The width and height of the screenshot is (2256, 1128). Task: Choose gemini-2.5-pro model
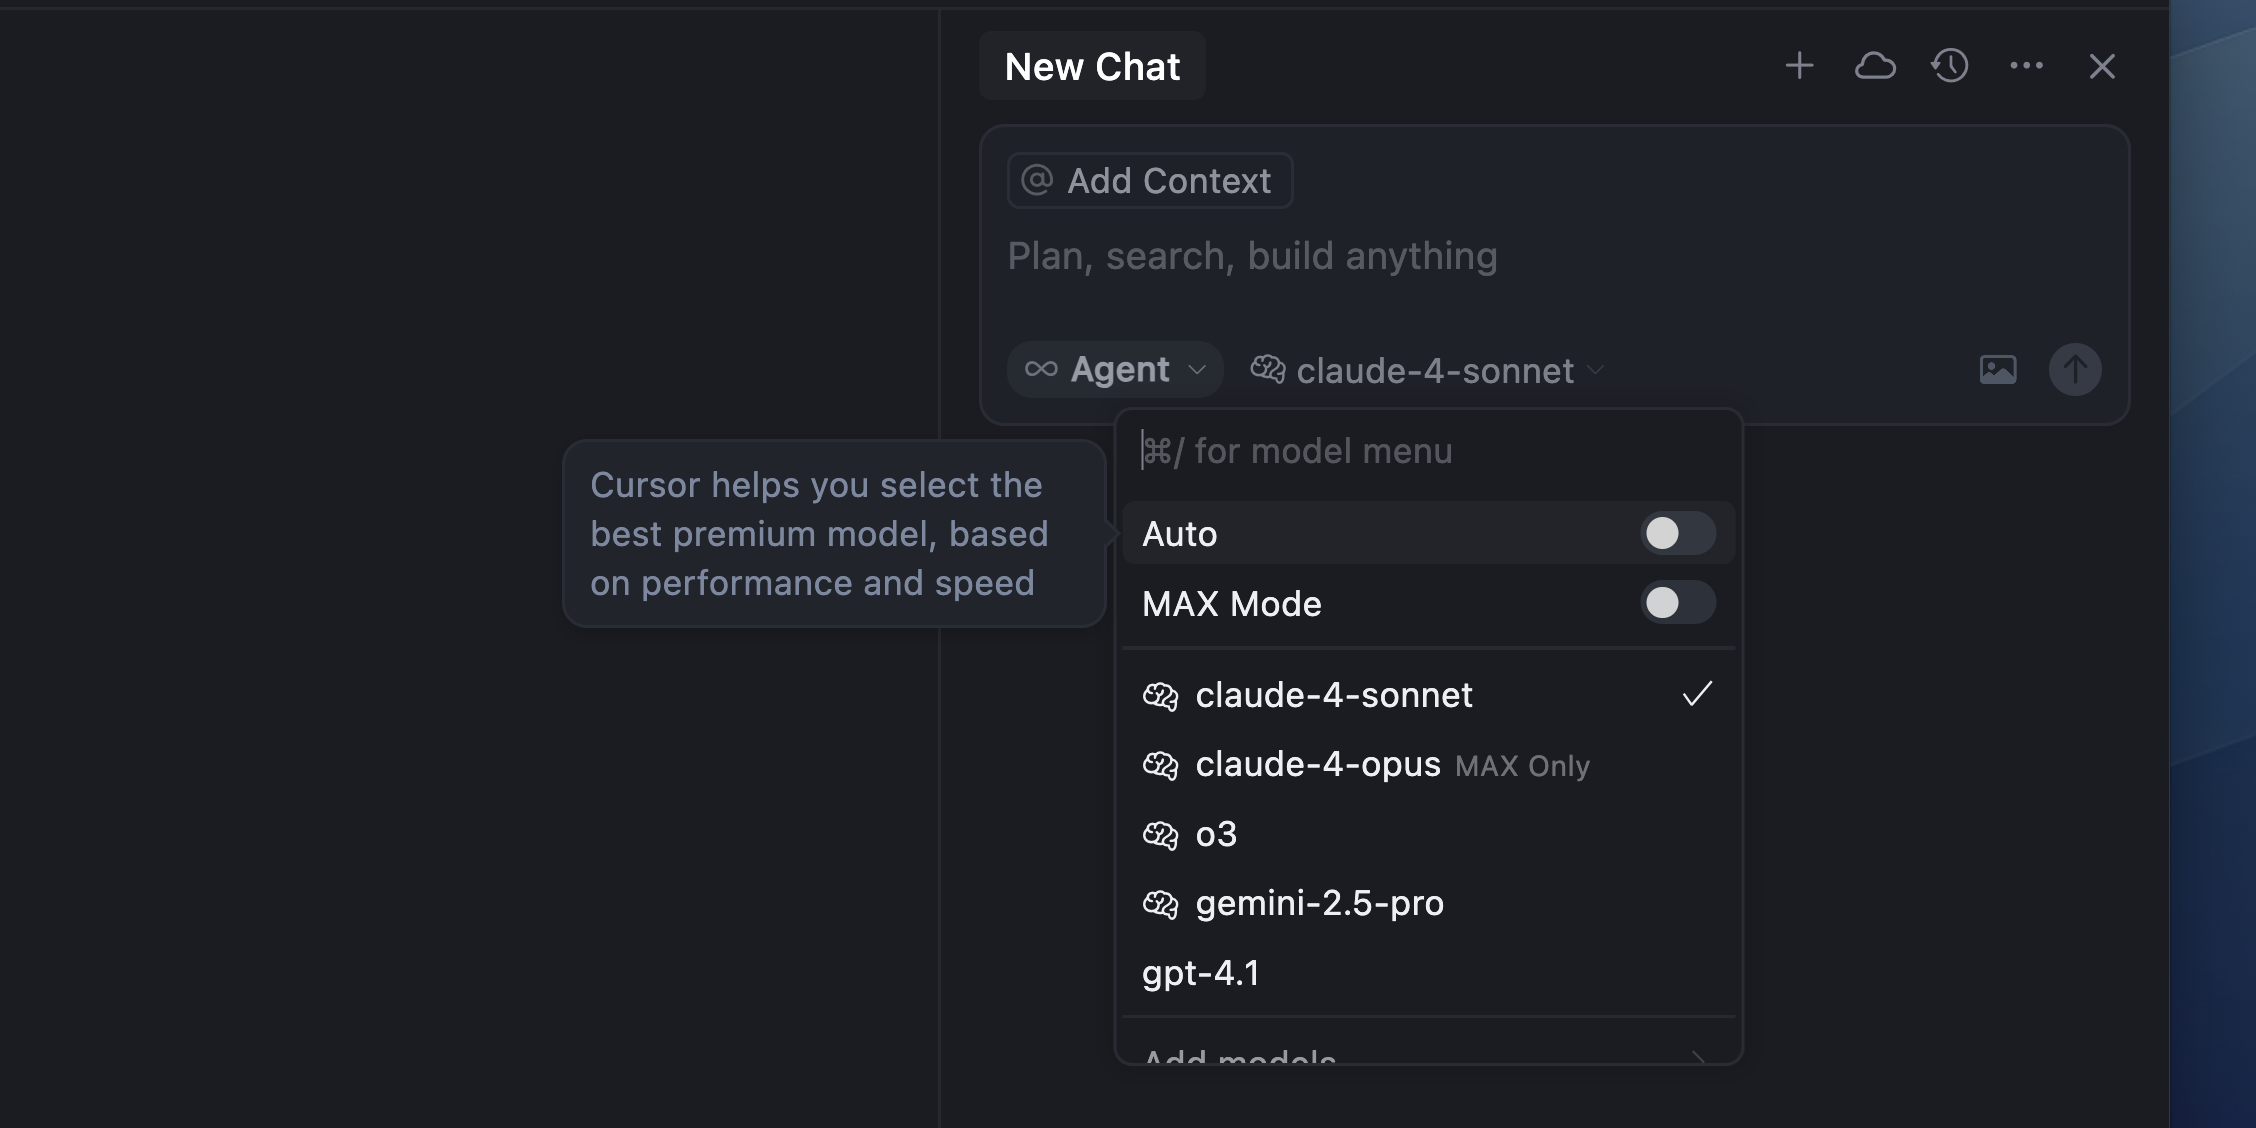click(x=1319, y=904)
